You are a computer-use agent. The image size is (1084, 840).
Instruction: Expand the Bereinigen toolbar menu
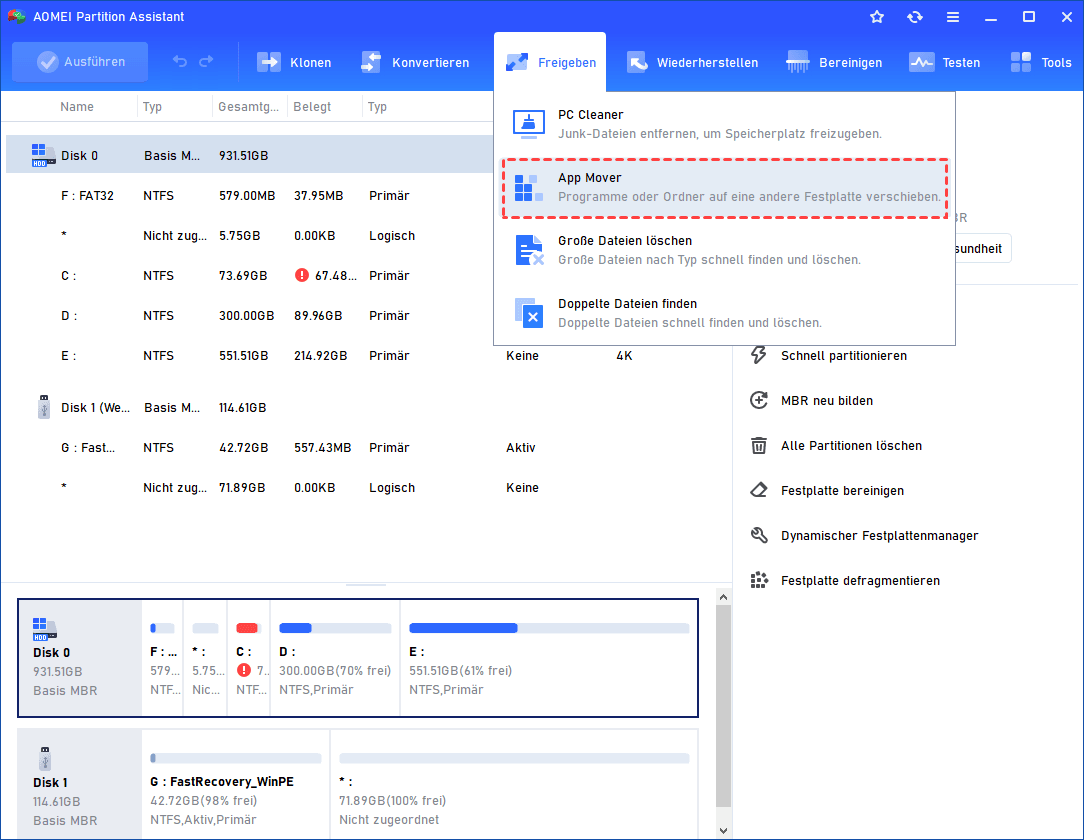point(834,62)
